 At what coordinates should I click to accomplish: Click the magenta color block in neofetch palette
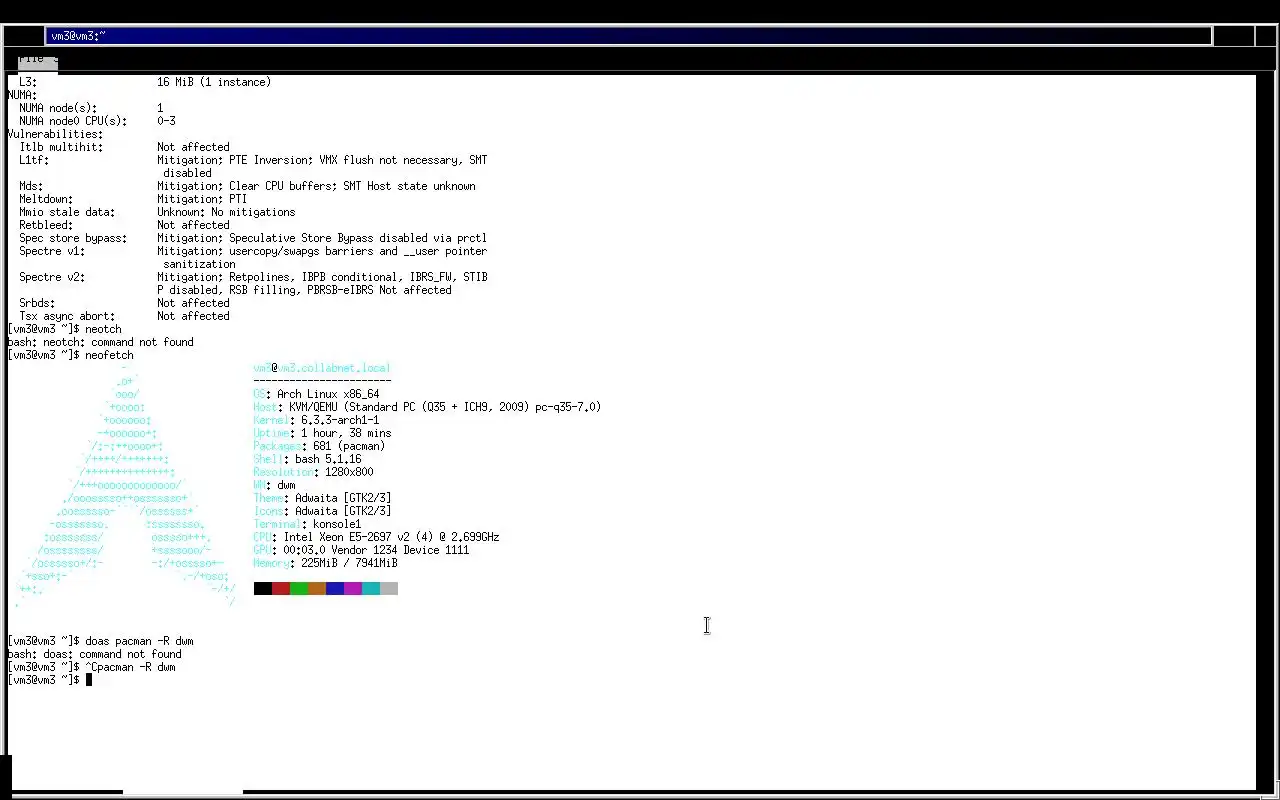(x=353, y=589)
